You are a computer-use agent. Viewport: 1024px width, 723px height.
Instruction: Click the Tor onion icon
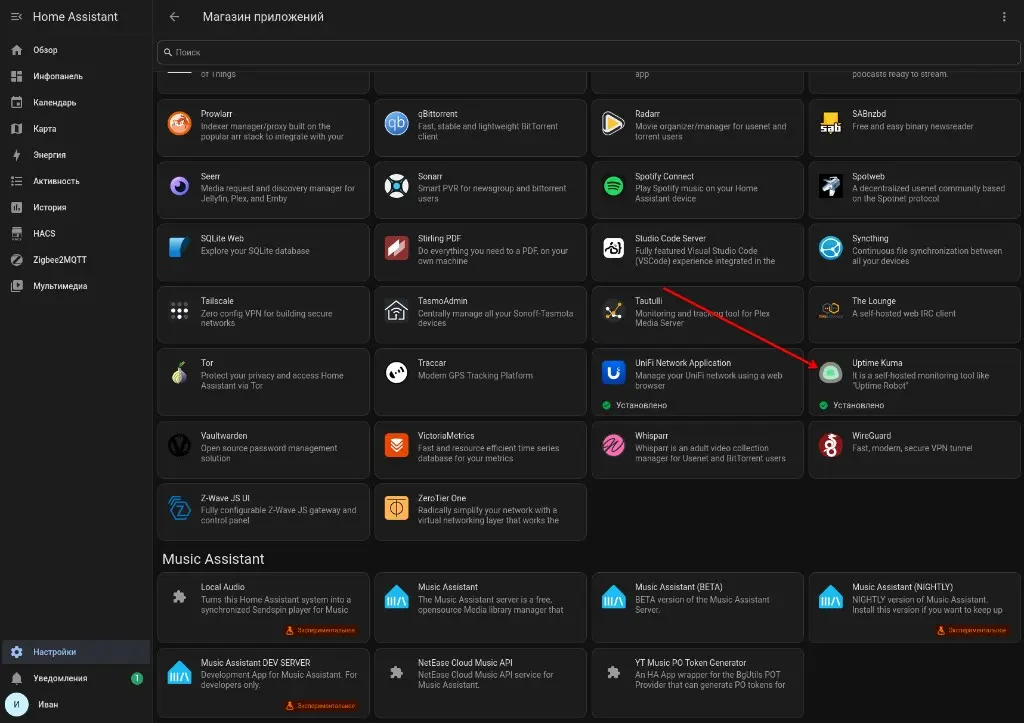[180, 373]
